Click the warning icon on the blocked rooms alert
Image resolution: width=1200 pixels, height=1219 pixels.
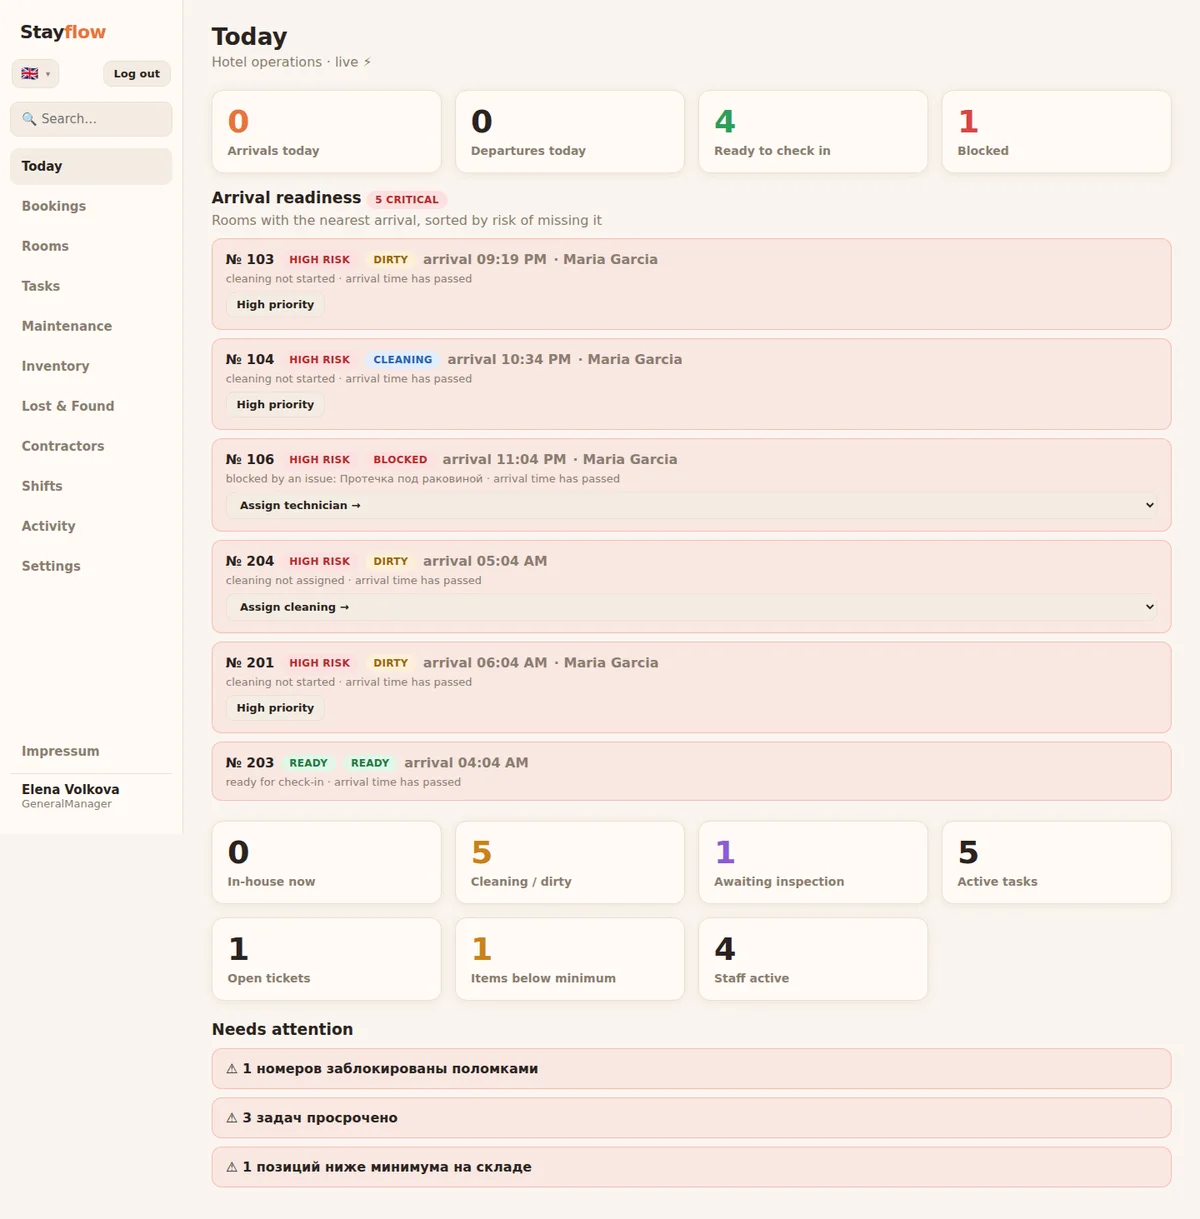[x=232, y=1069]
